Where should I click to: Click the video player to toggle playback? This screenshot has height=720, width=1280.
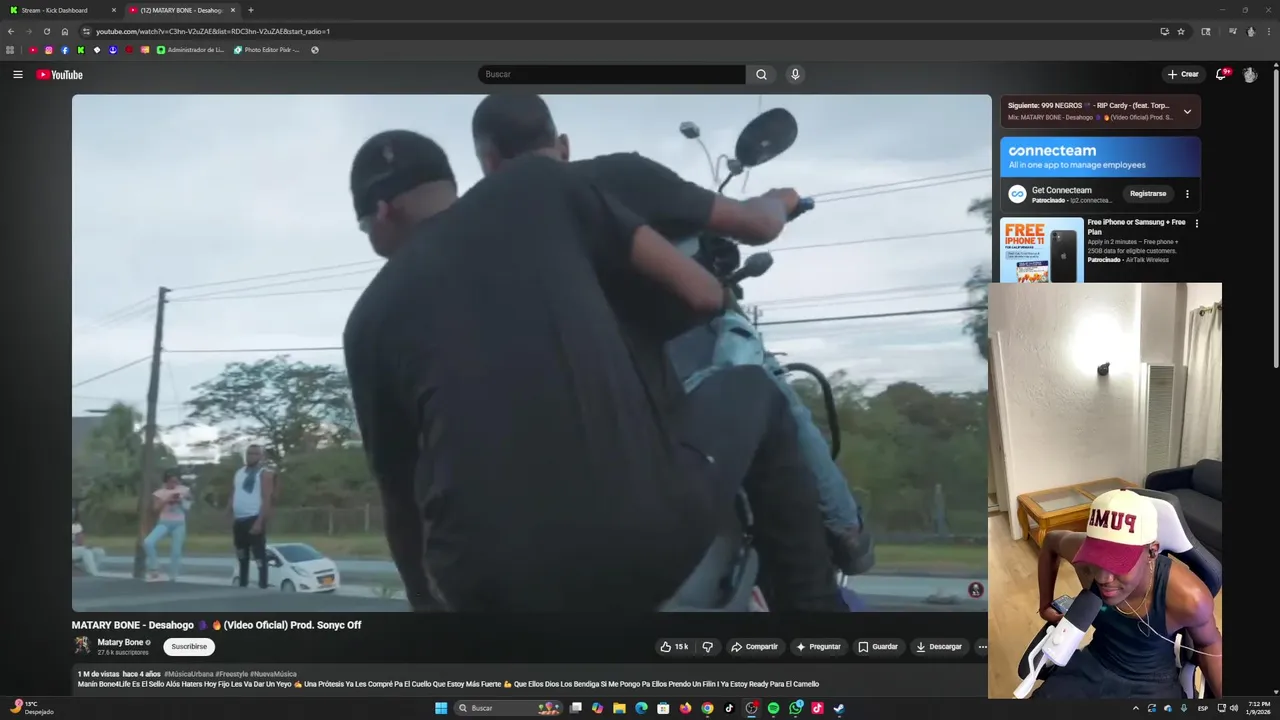[x=531, y=353]
